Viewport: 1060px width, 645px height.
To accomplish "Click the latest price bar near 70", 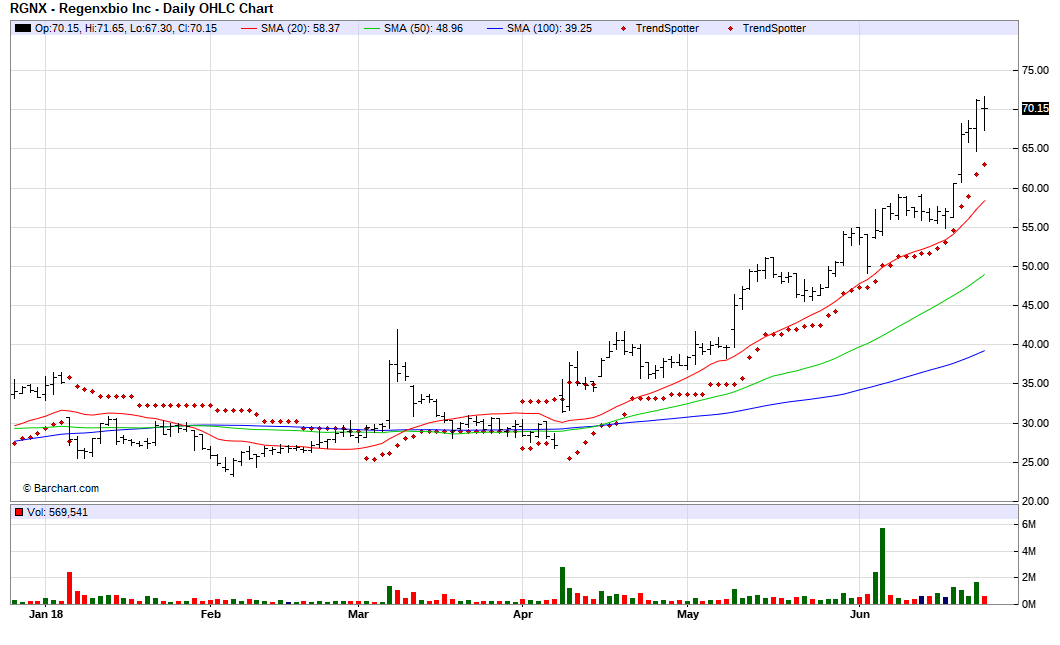I will pyautogui.click(x=985, y=114).
